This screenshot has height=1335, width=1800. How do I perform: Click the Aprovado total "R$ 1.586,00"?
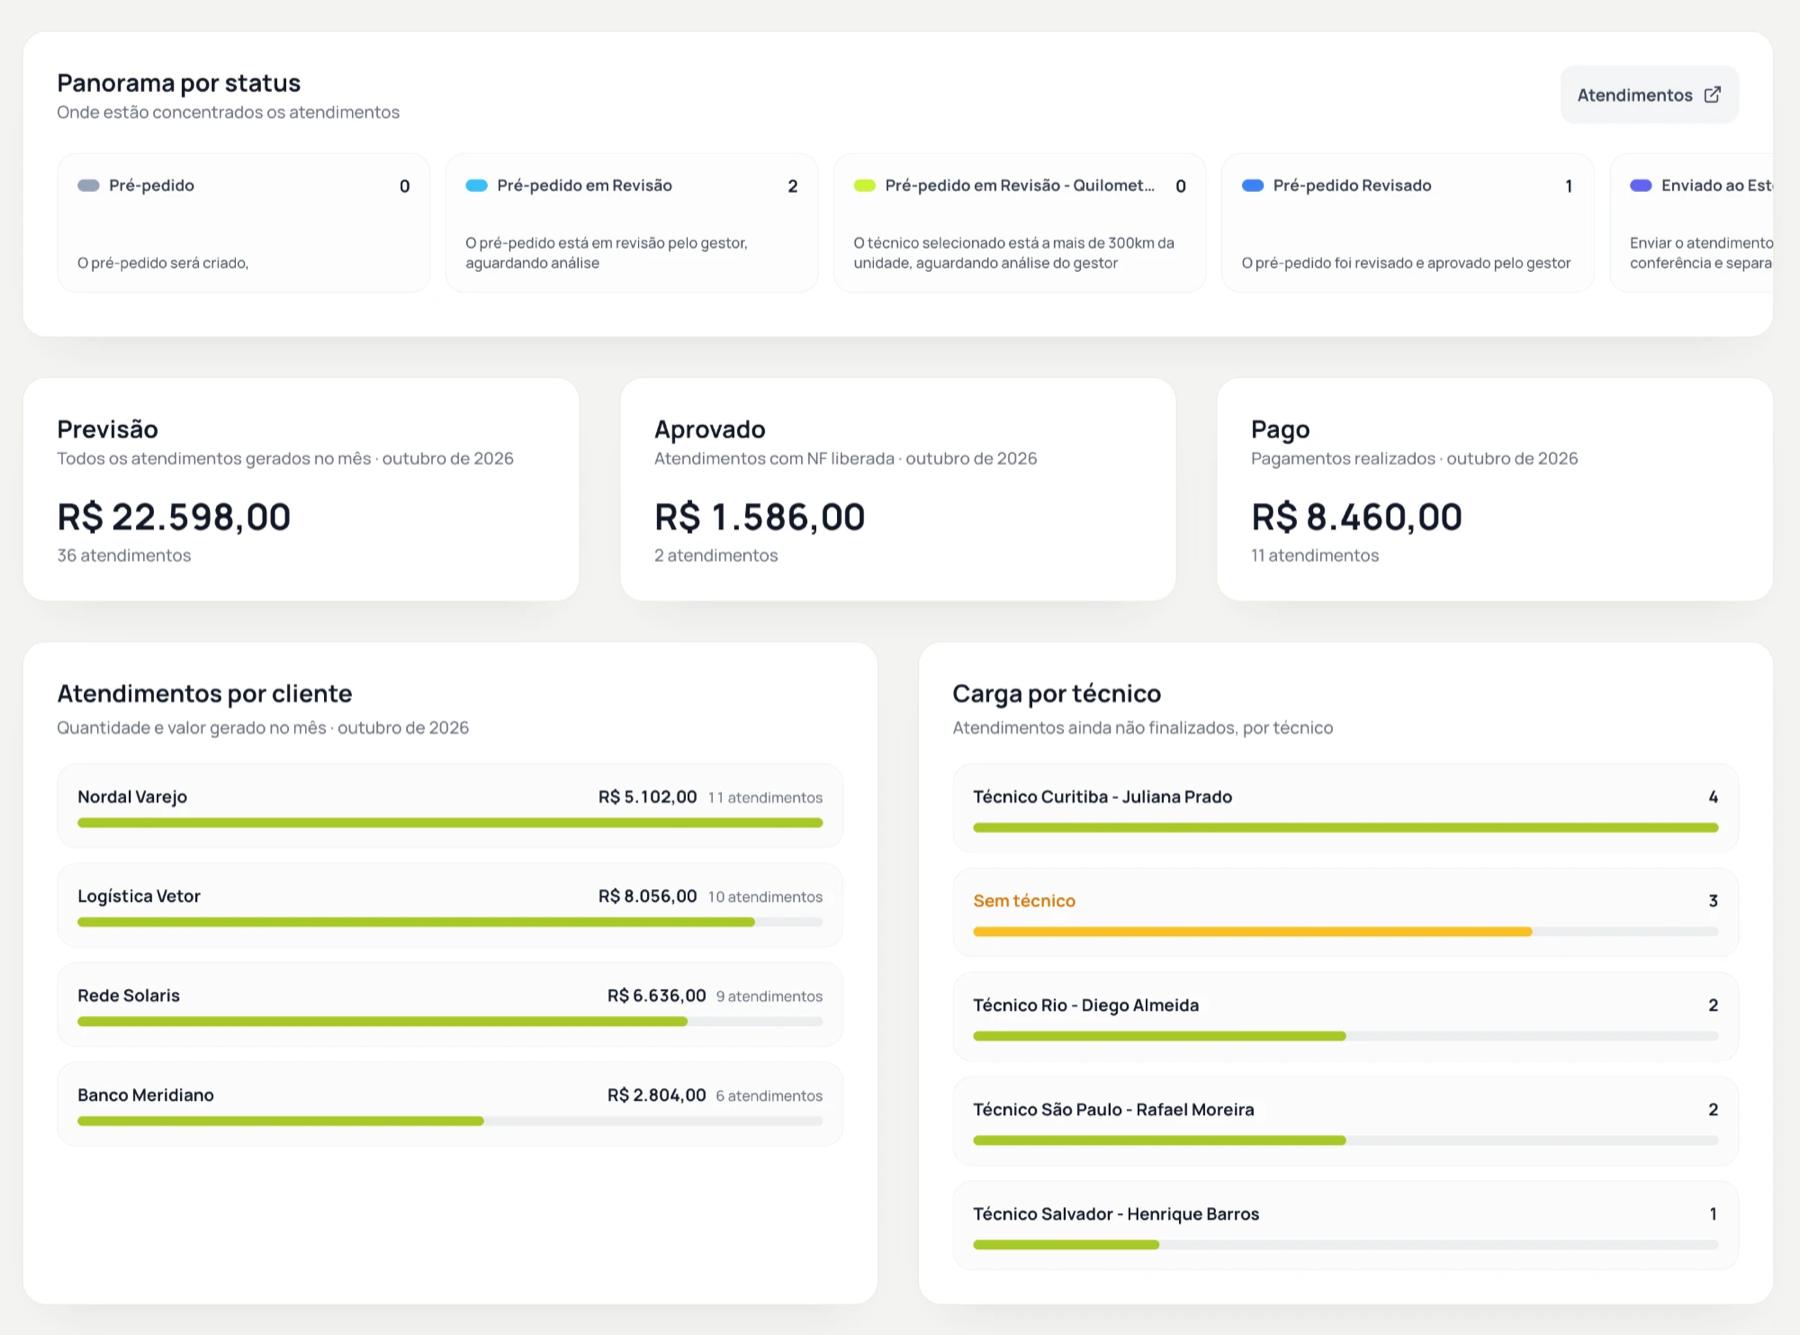(760, 517)
